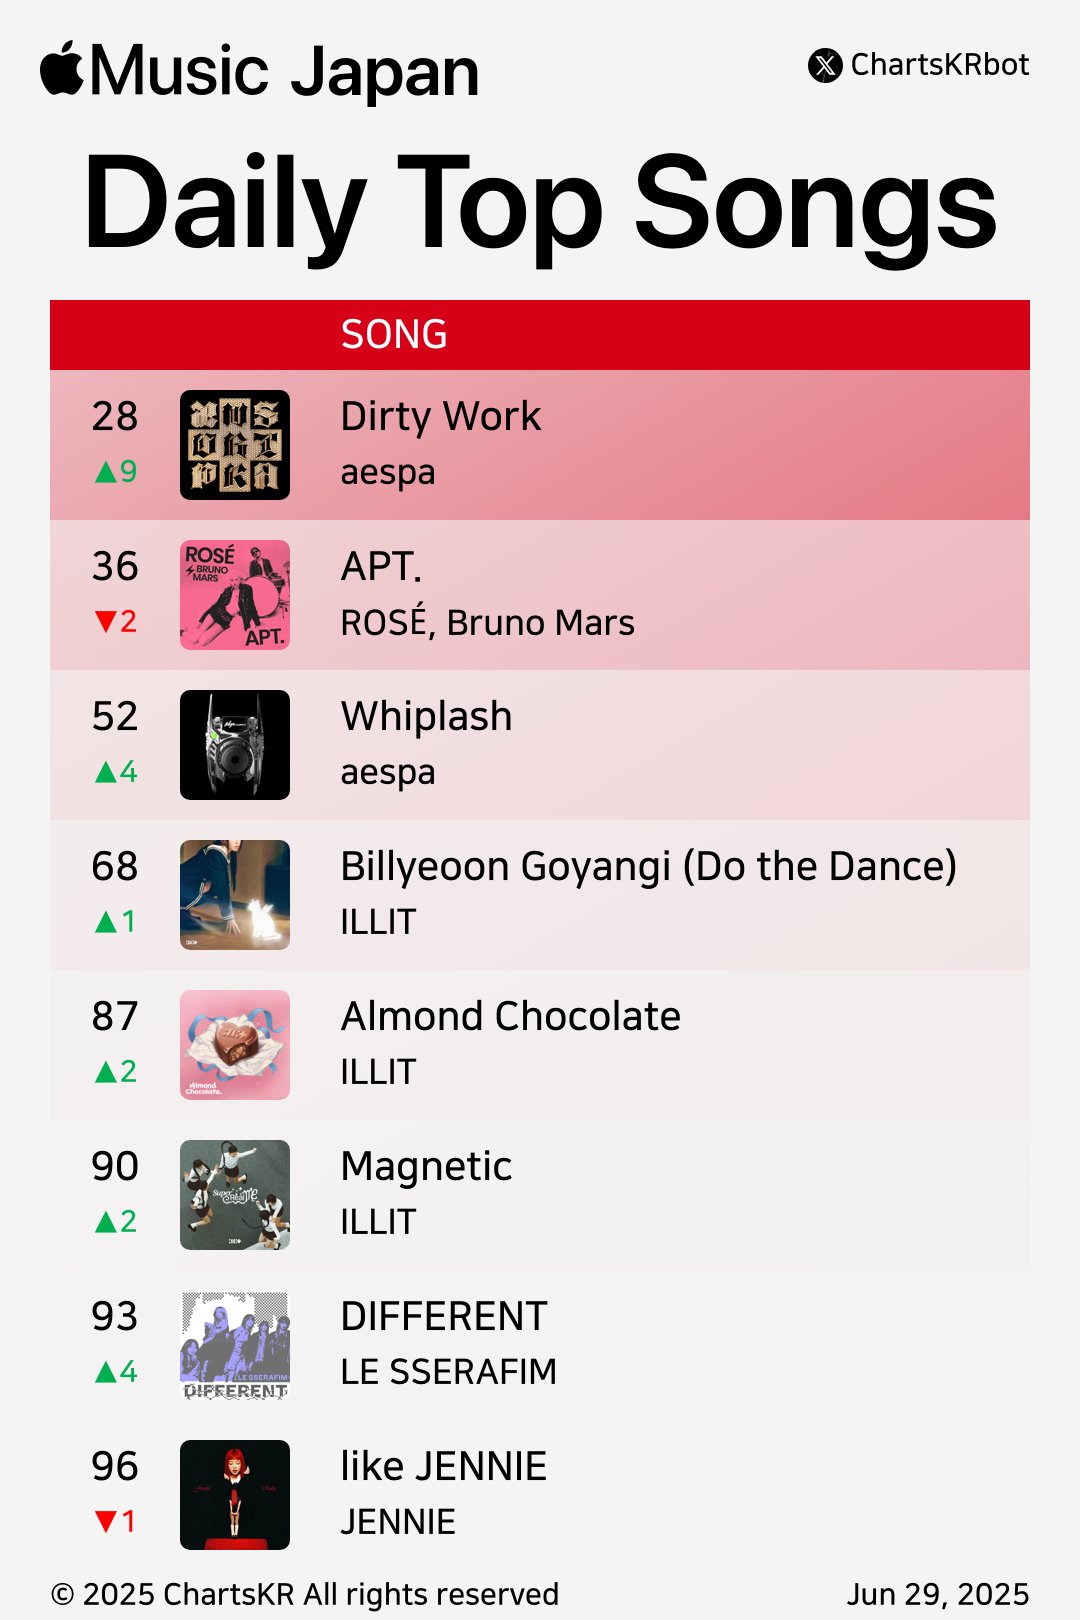Image resolution: width=1080 pixels, height=1620 pixels.
Task: Select the Whiplash album cover
Action: point(235,745)
